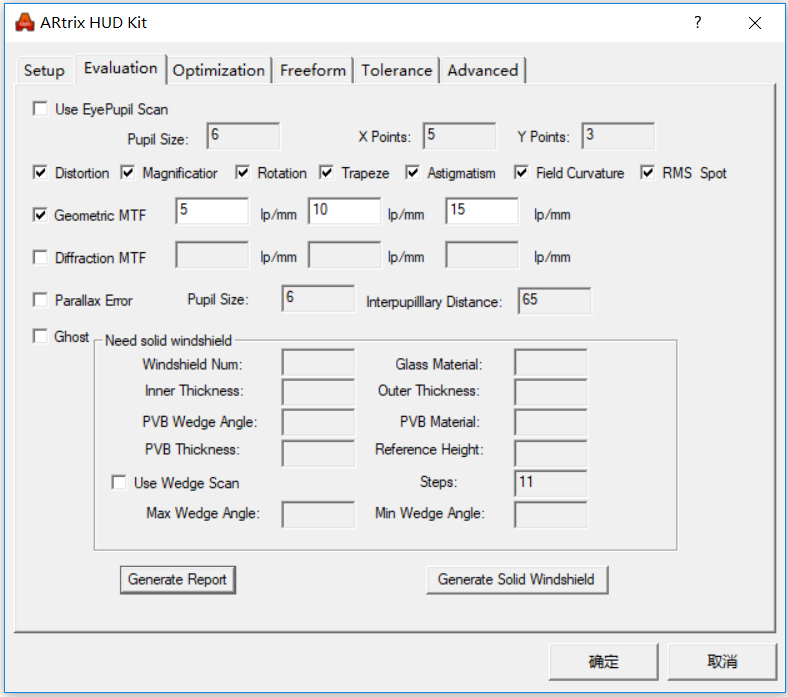The image size is (788, 697).
Task: Click the Max Wedge Angle field
Action: 318,515
